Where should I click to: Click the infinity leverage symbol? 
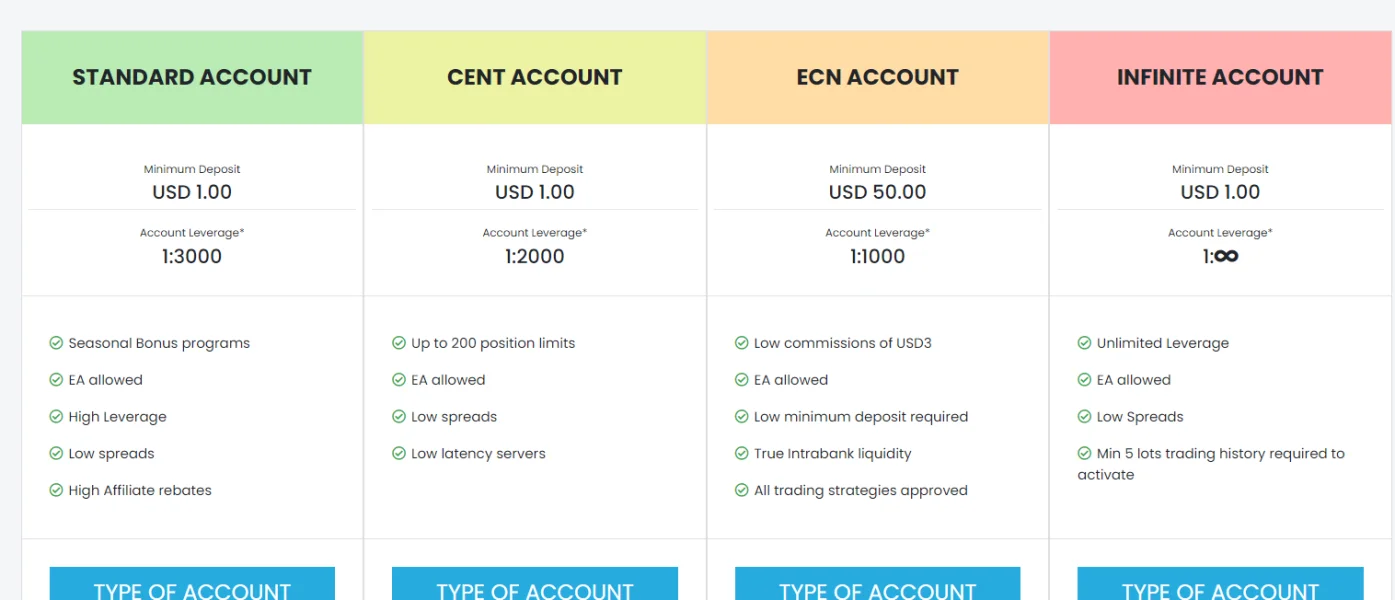click(1226, 256)
